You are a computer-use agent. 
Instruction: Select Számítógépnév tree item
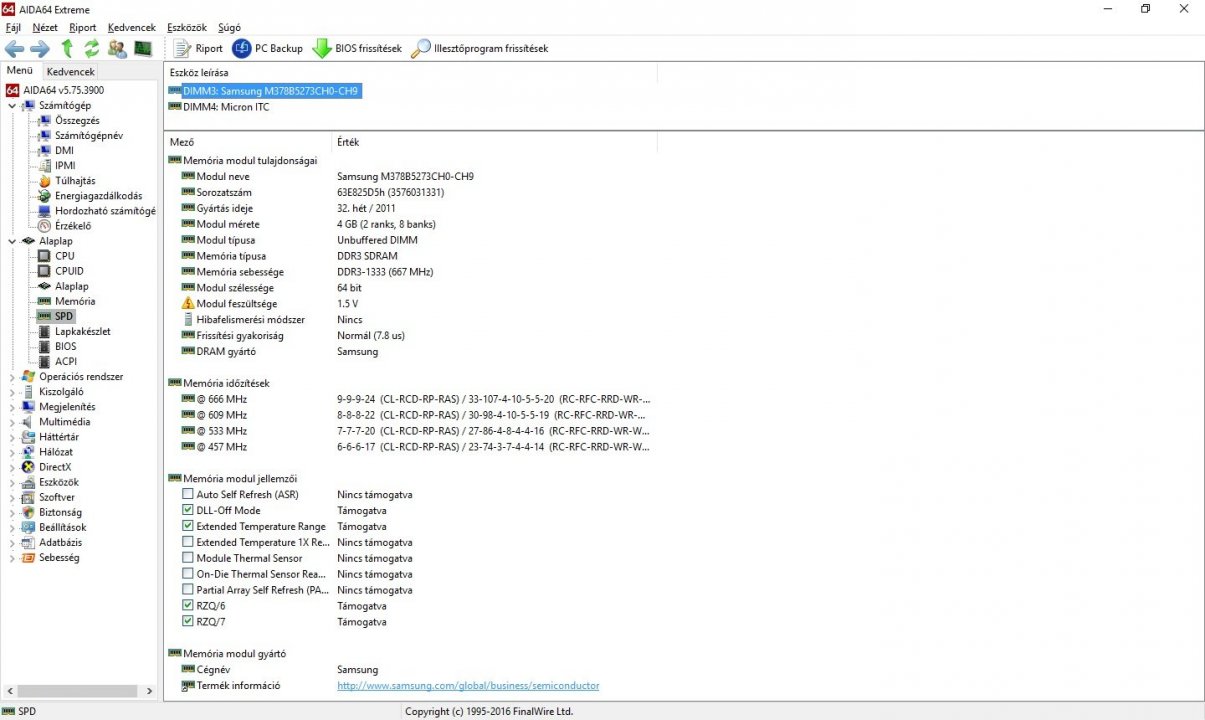(89, 135)
